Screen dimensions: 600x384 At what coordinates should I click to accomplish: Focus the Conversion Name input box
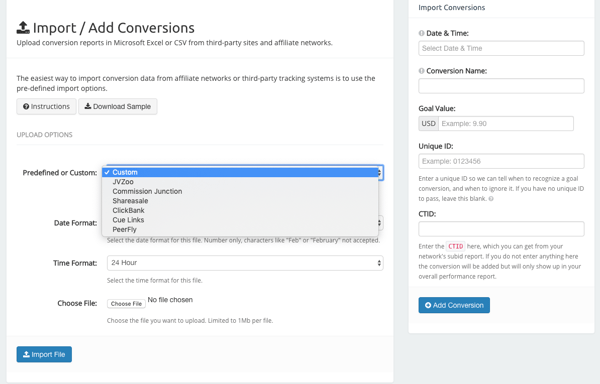(x=501, y=86)
